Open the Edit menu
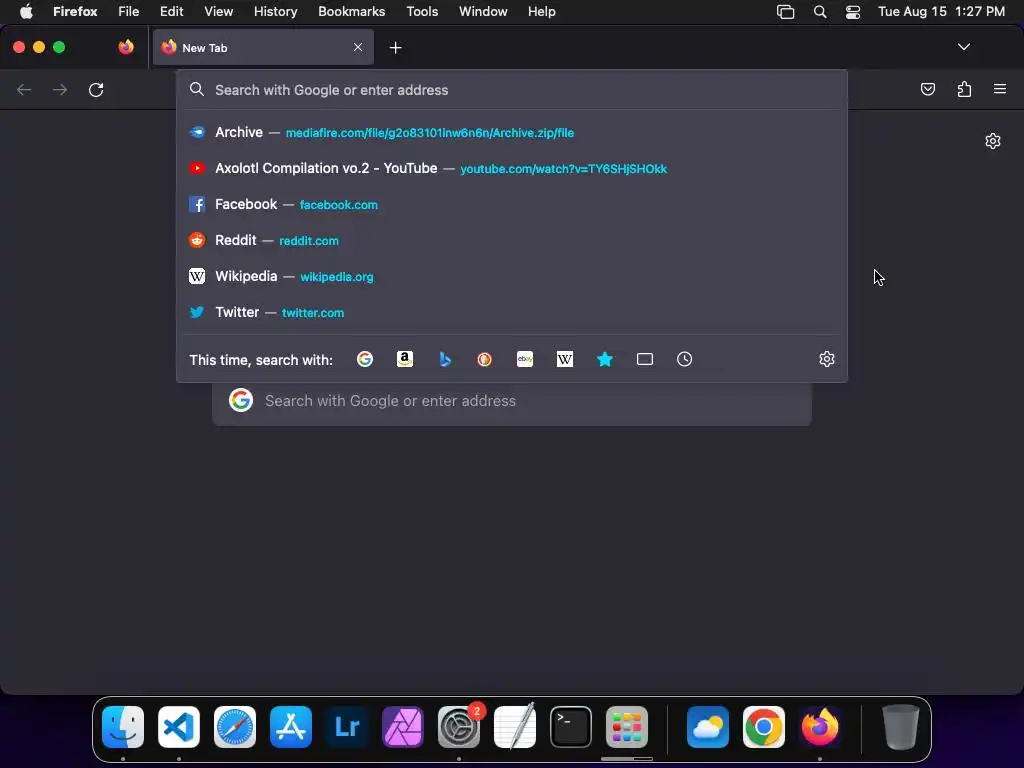The image size is (1024, 768). pyautogui.click(x=171, y=12)
